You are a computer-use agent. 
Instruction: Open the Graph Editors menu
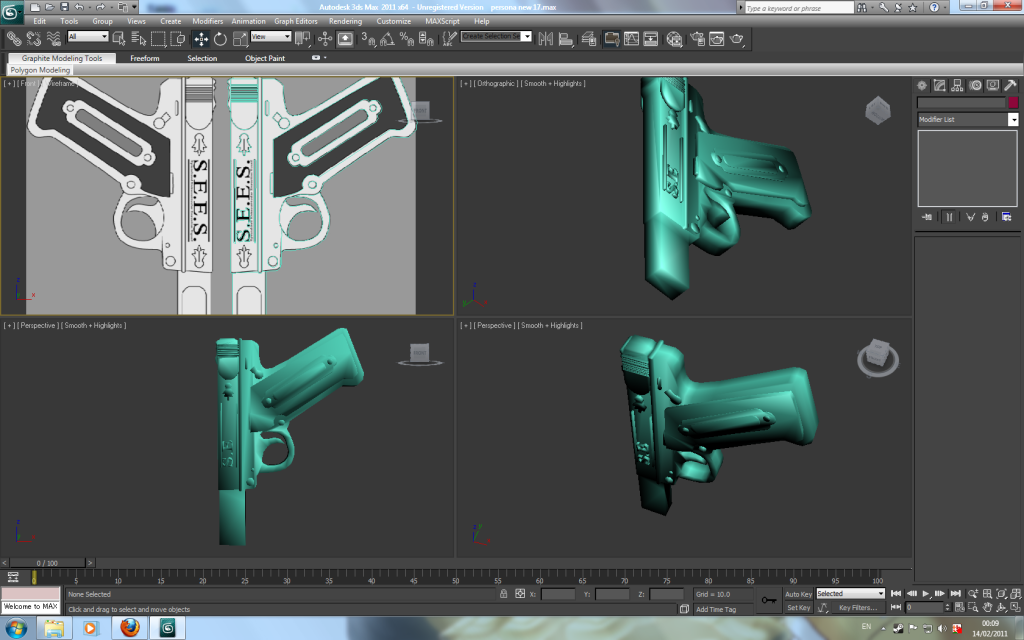(296, 21)
